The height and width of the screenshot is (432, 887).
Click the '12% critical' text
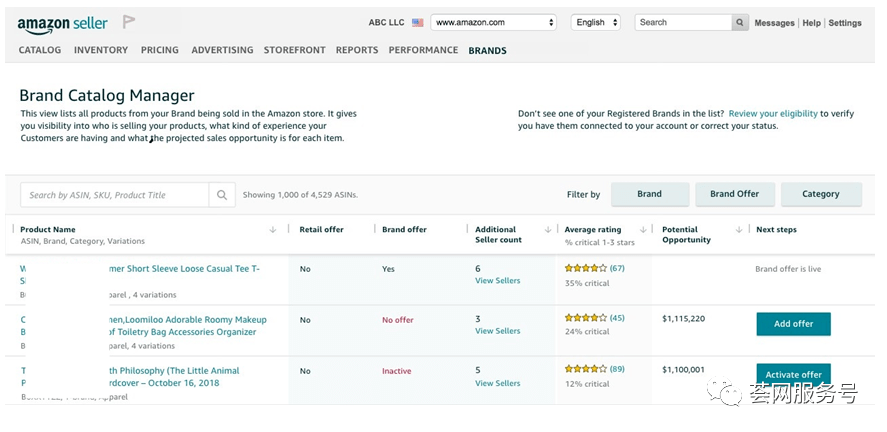587,384
